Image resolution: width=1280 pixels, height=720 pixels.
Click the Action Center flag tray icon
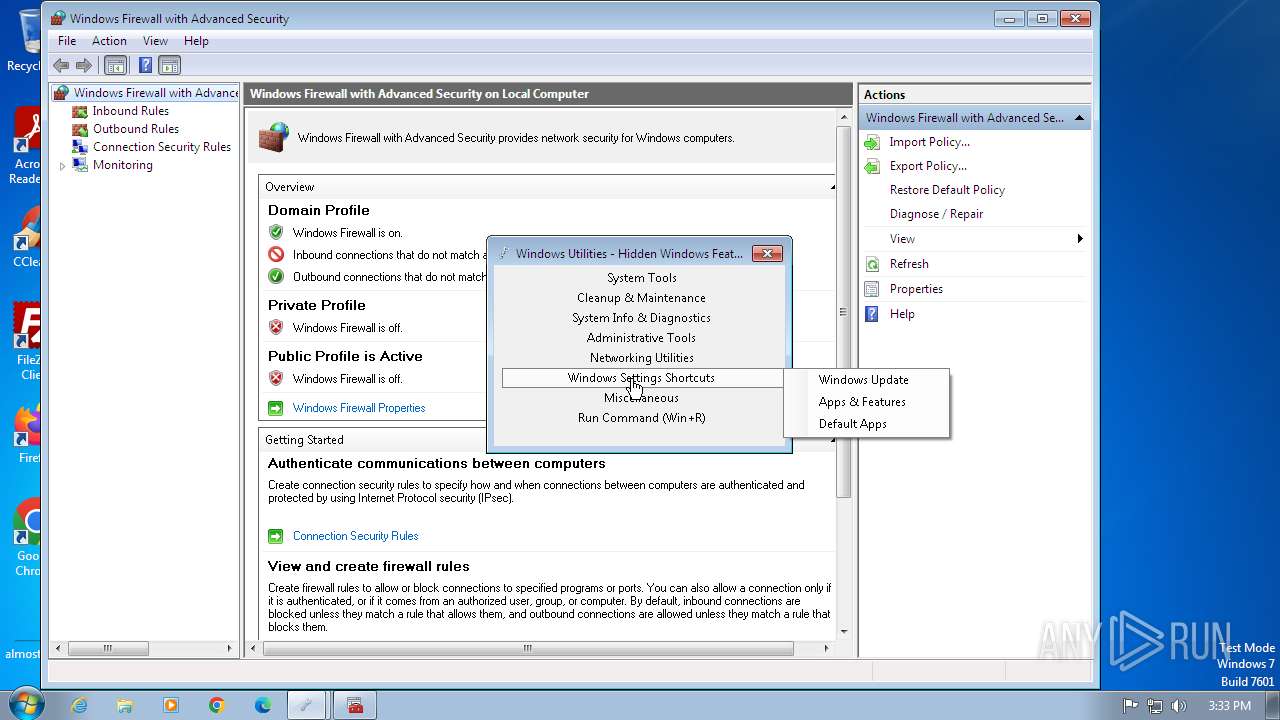[x=1131, y=706]
